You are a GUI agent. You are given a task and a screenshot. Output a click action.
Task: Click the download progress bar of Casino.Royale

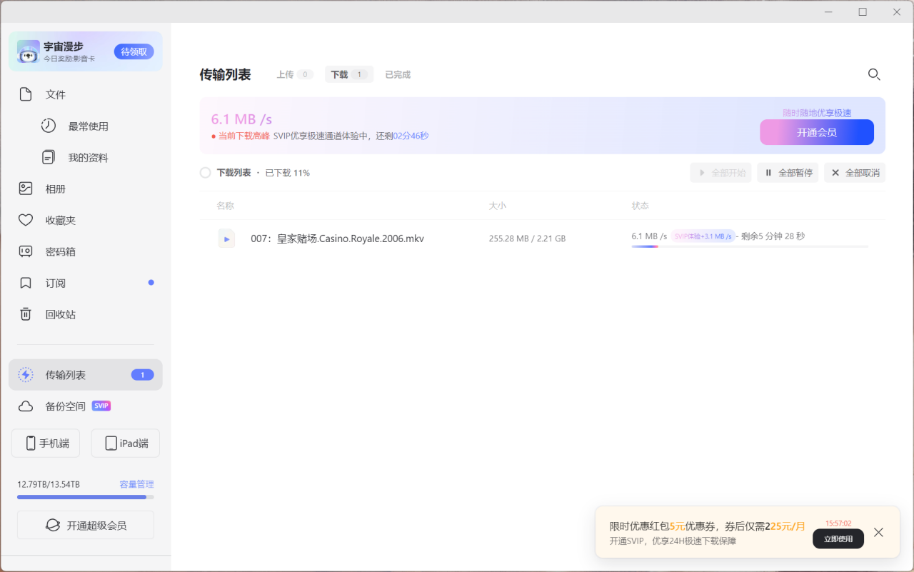[x=750, y=247]
